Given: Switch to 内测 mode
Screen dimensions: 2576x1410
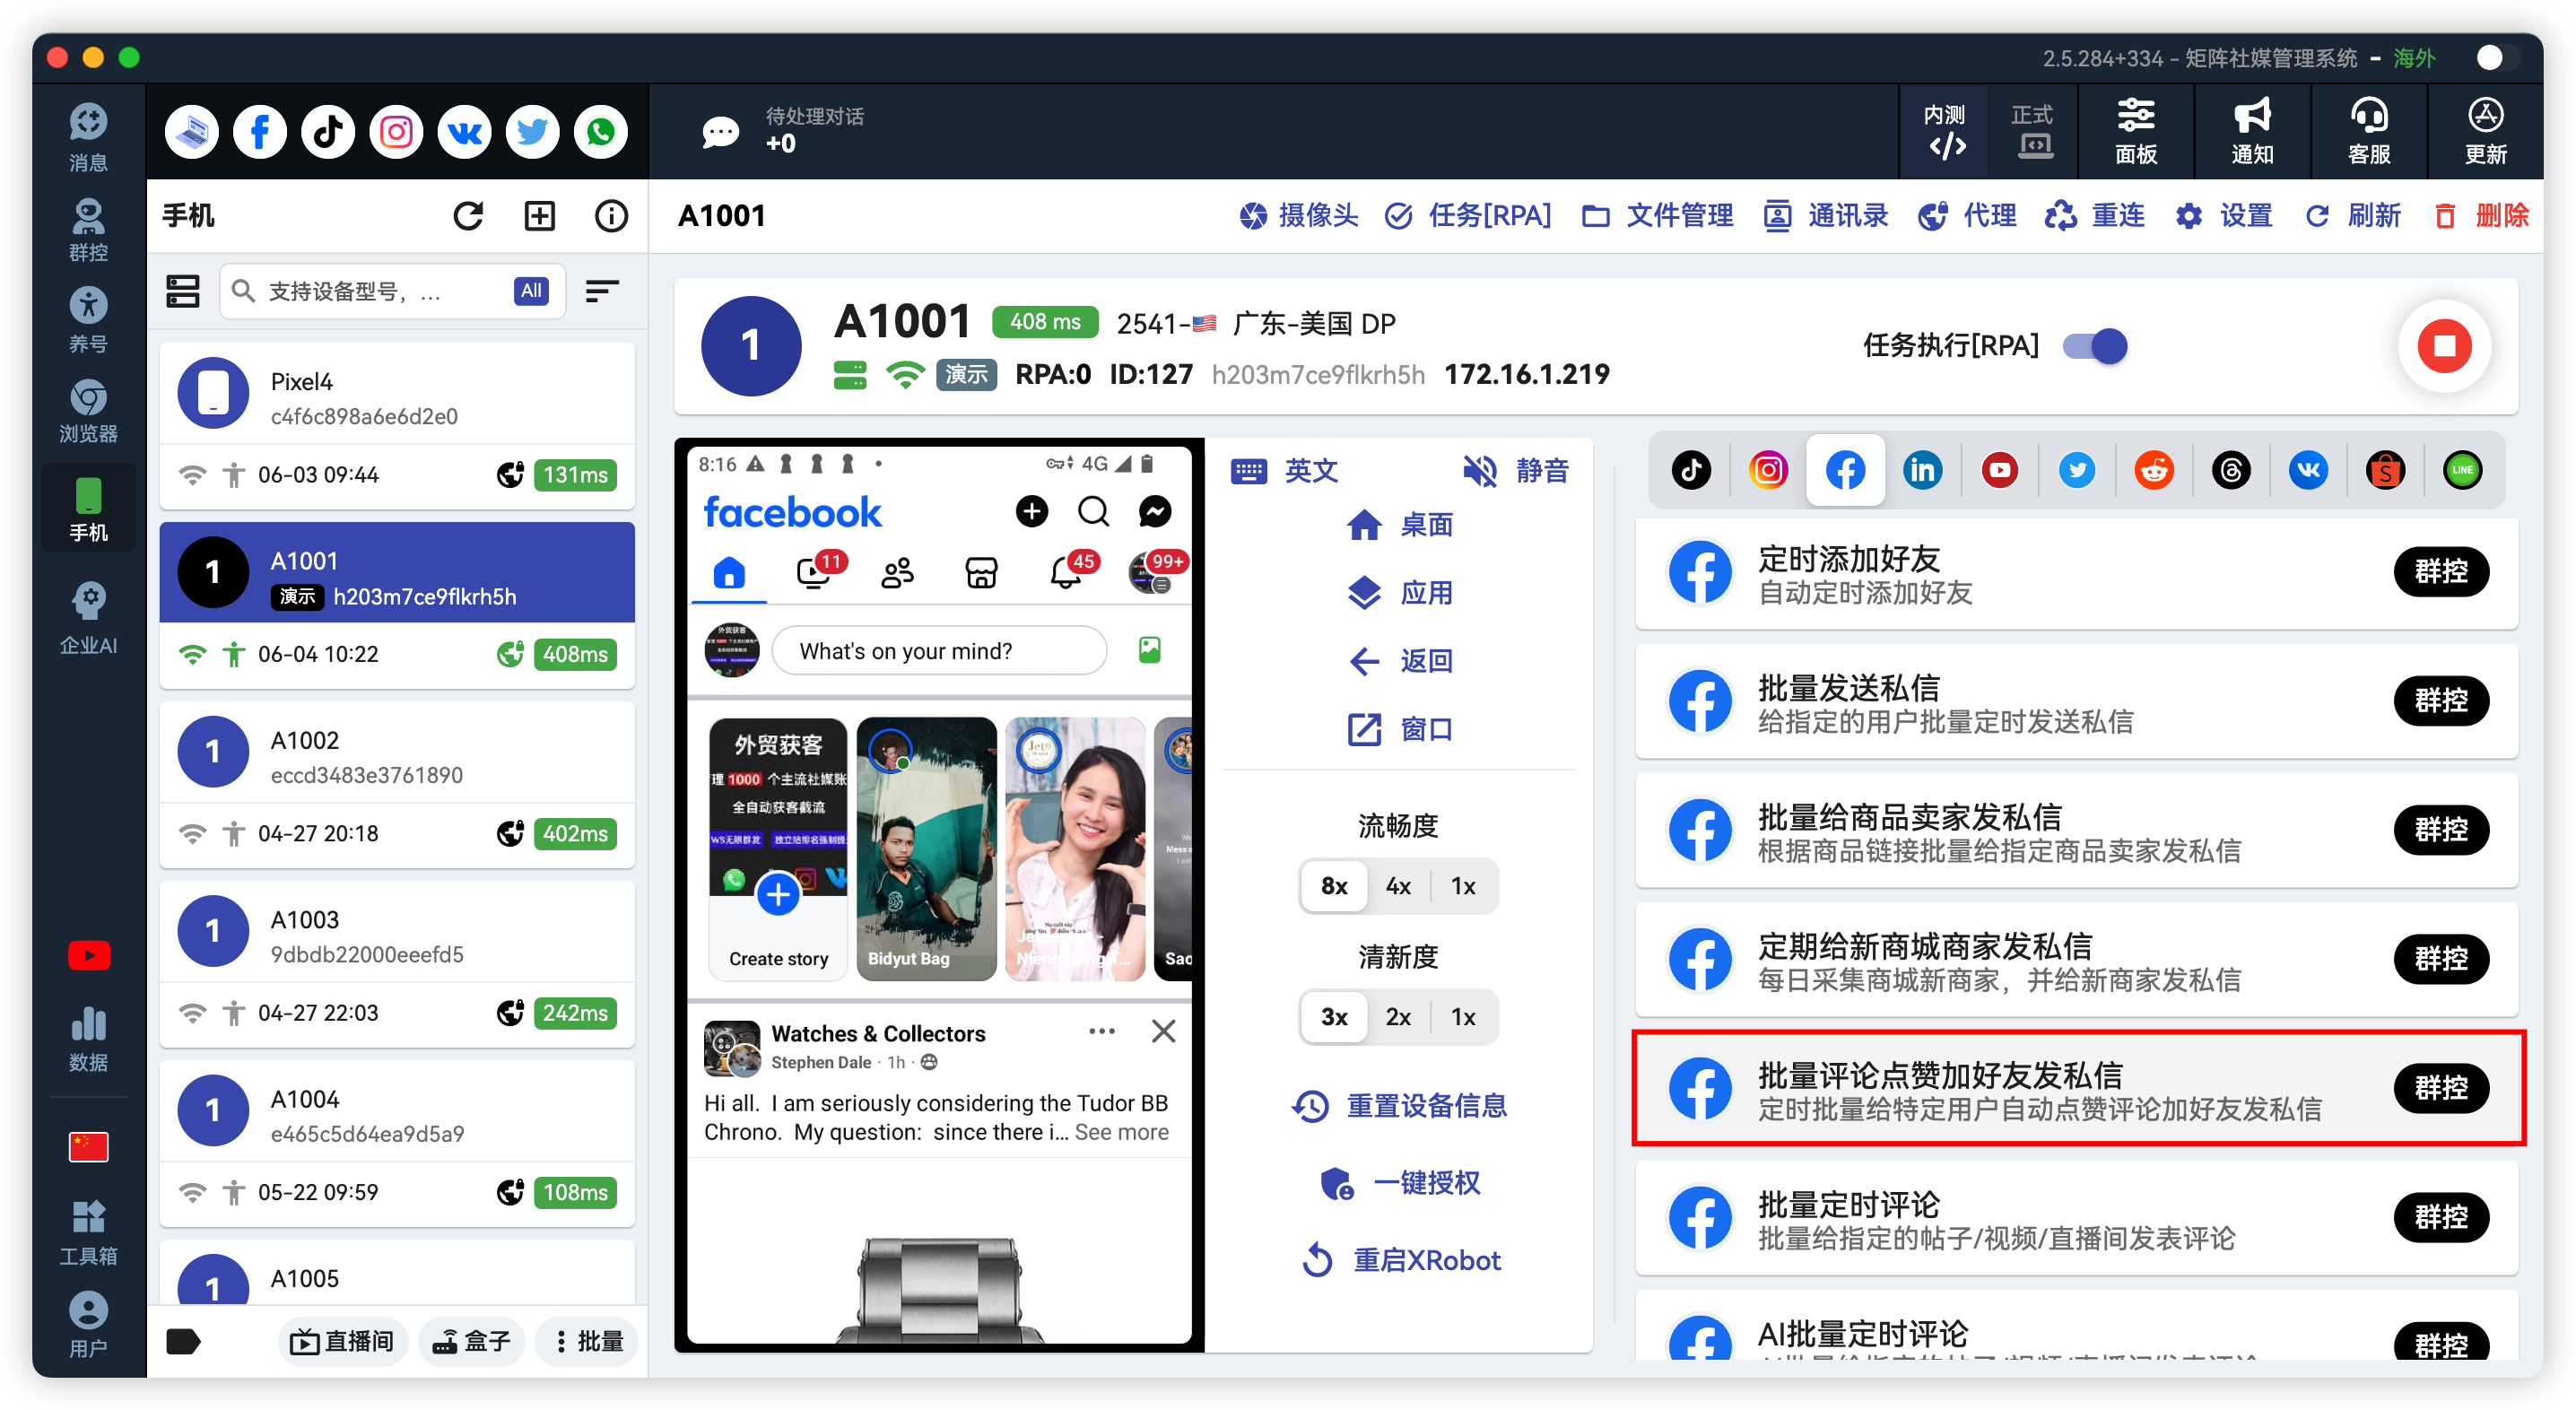Looking at the screenshot, I should (x=1945, y=132).
